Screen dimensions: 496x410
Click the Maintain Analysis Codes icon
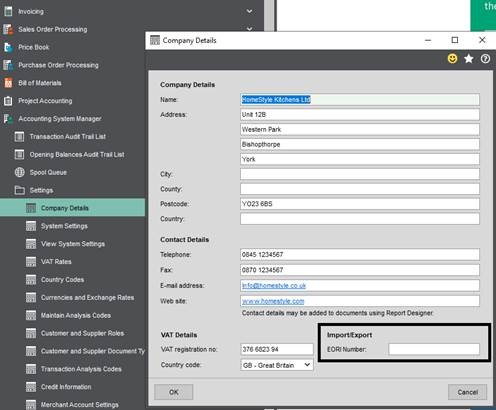coord(31,315)
